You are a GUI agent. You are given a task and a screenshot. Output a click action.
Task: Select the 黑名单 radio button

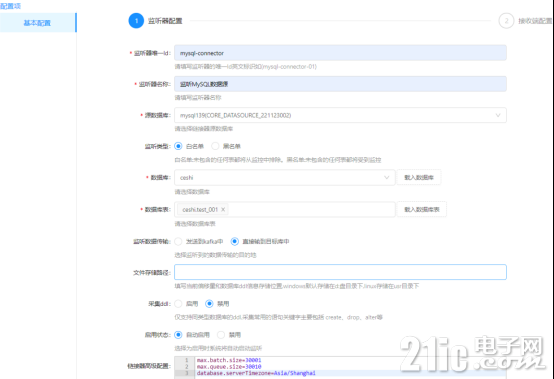click(215, 146)
